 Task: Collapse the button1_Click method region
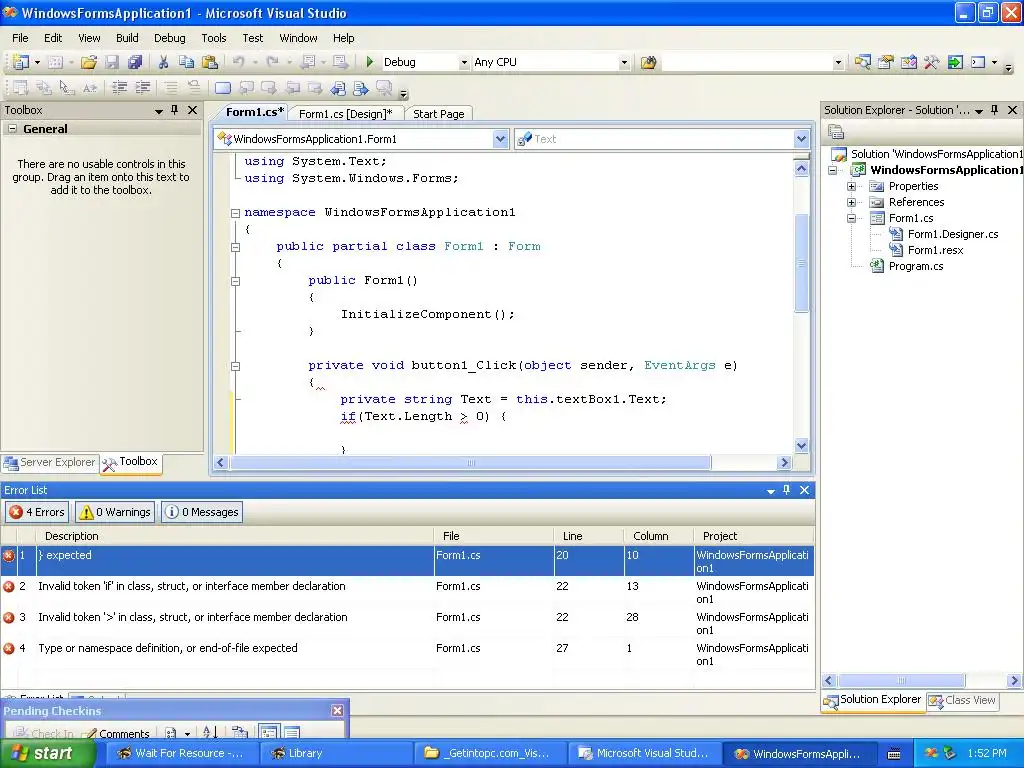coord(235,366)
